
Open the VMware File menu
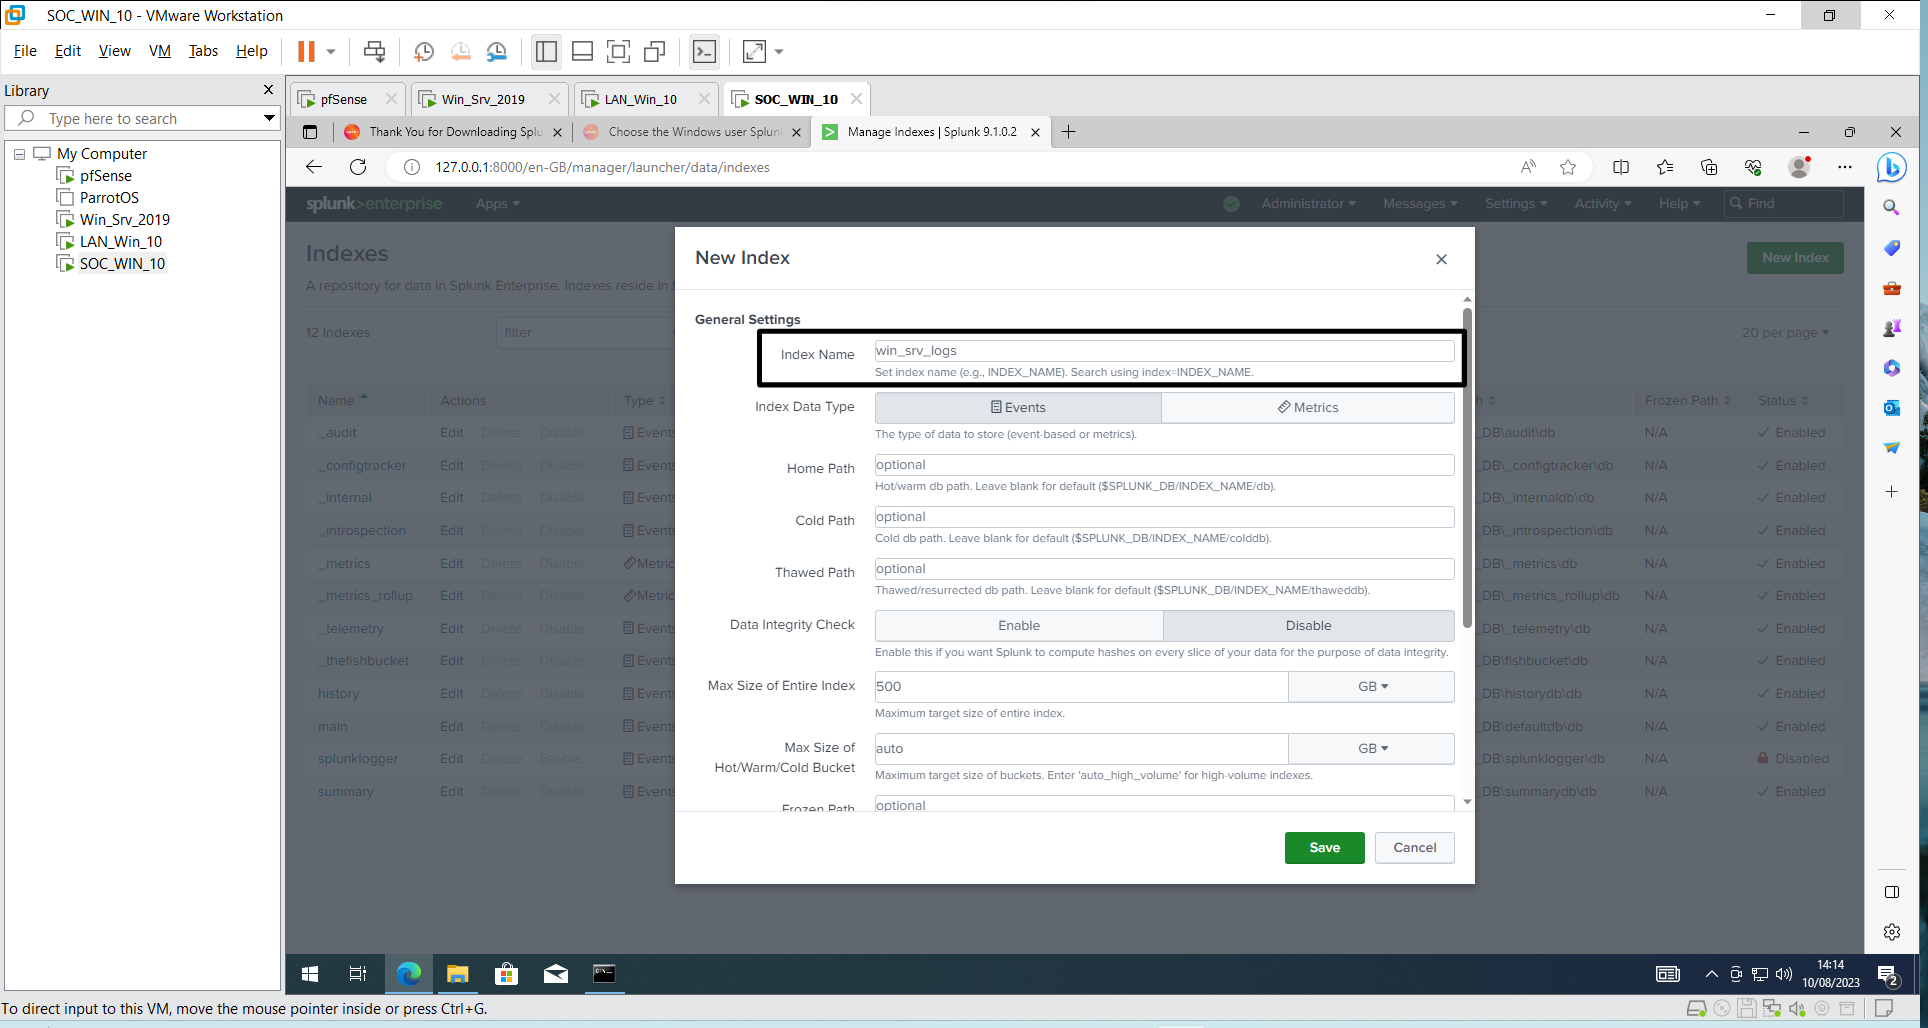tap(25, 51)
